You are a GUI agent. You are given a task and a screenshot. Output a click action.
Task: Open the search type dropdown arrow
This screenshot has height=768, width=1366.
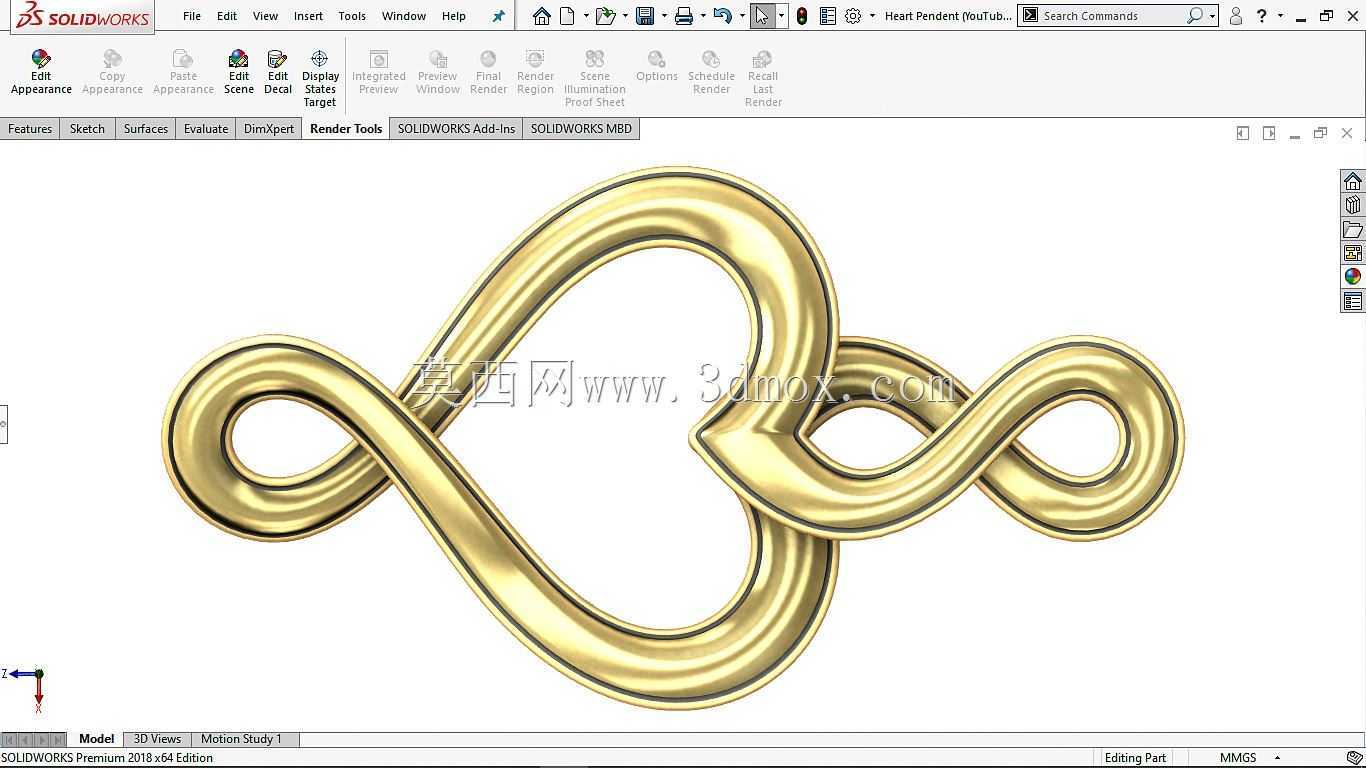(1212, 16)
